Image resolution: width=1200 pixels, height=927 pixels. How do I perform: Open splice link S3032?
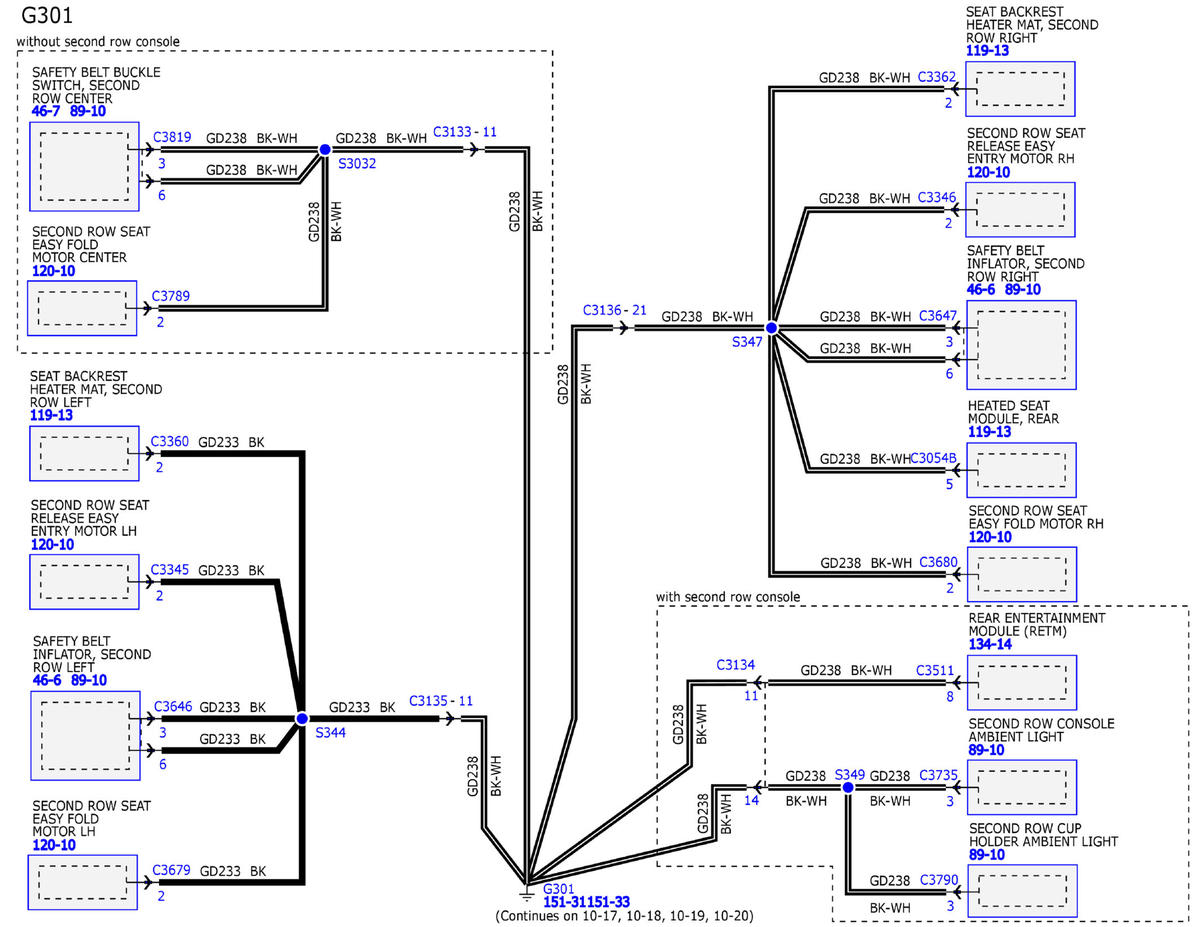(357, 164)
